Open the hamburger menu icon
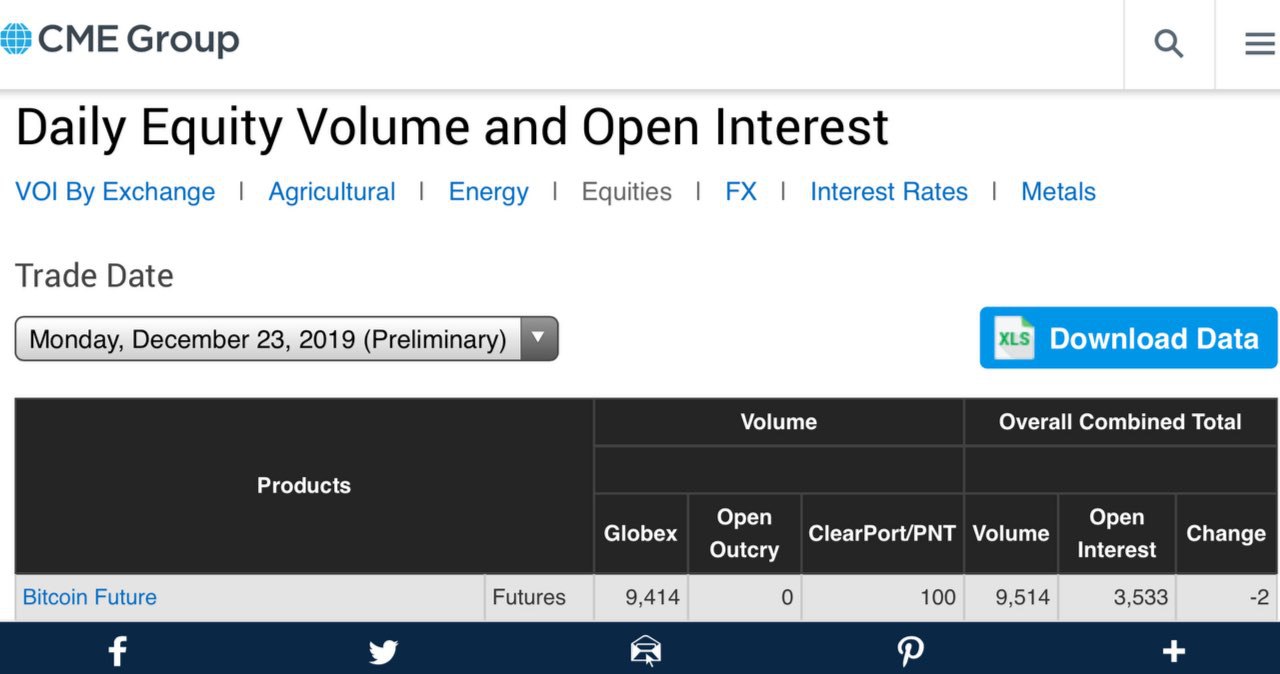This screenshot has height=674, width=1280. click(1259, 43)
